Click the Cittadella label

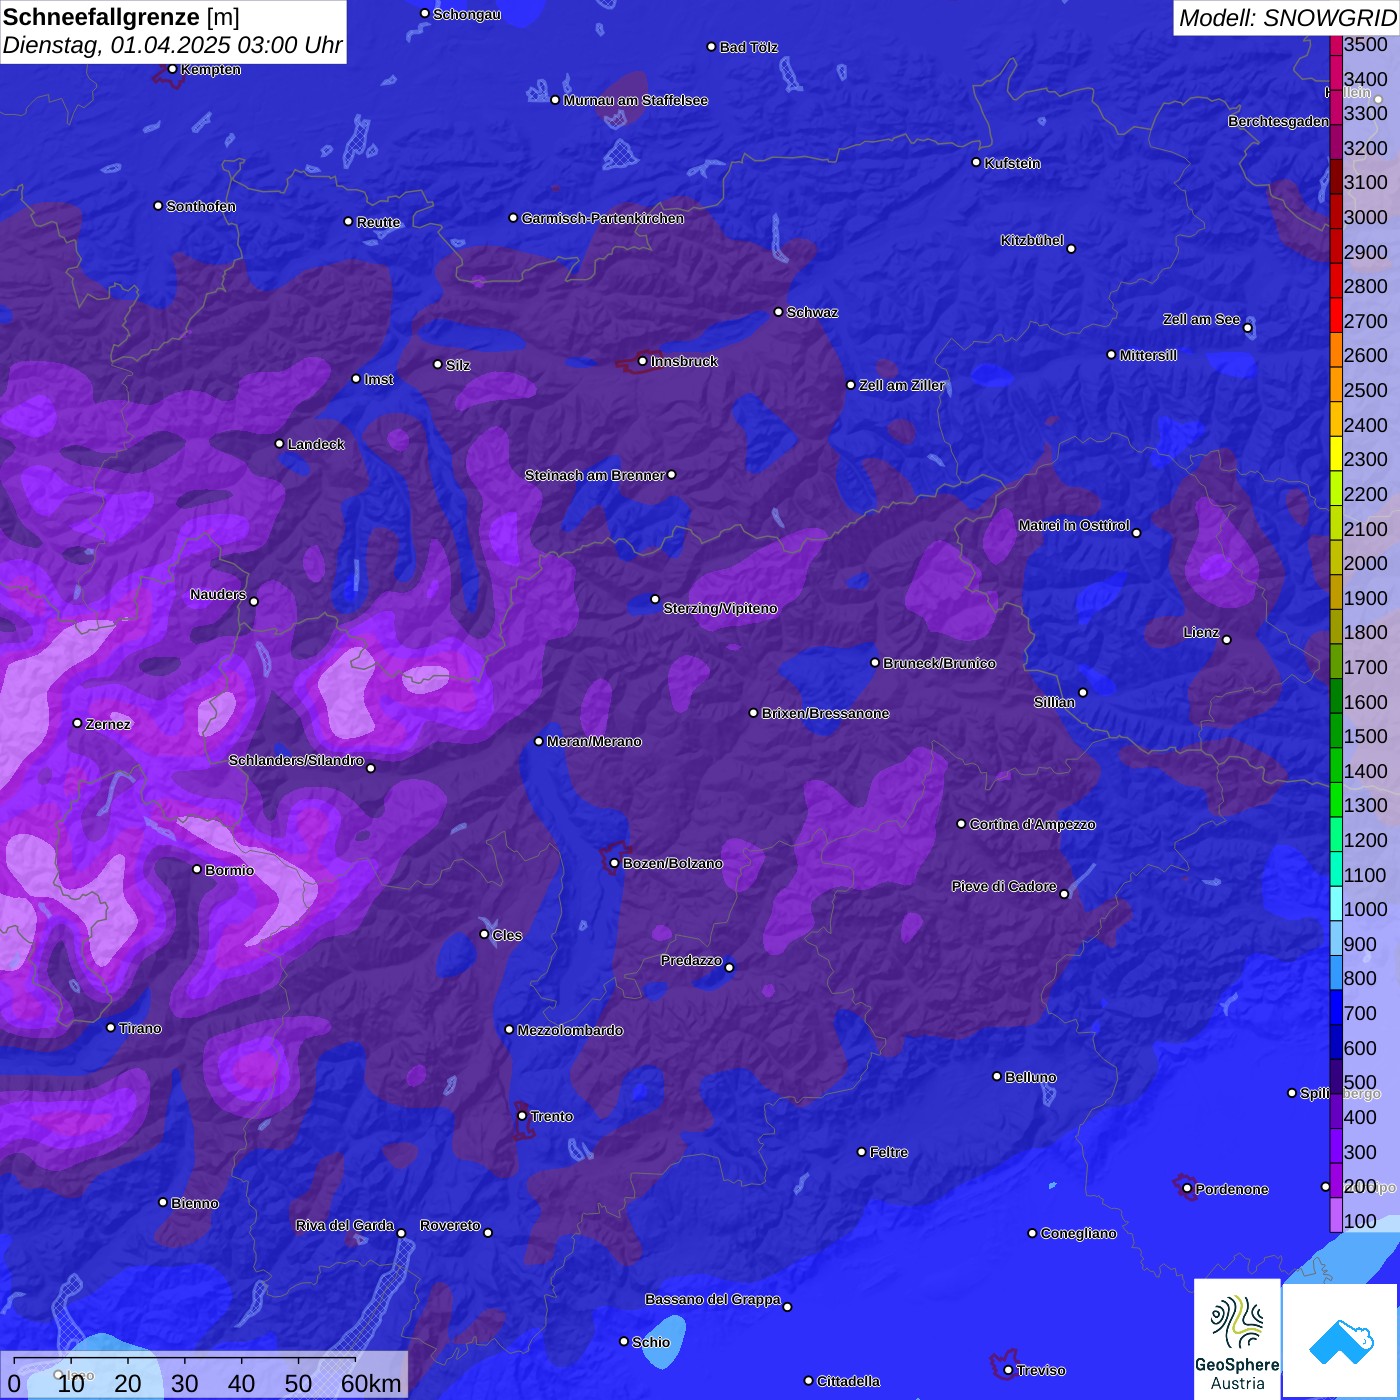pos(848,1381)
